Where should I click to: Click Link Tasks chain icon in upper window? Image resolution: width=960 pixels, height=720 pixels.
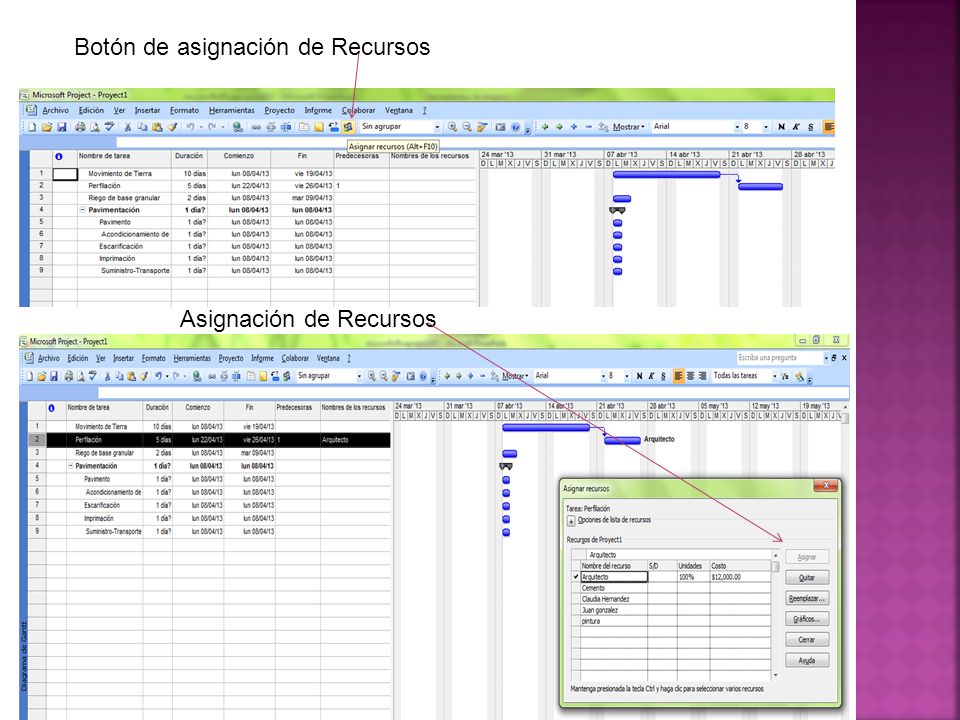click(256, 127)
